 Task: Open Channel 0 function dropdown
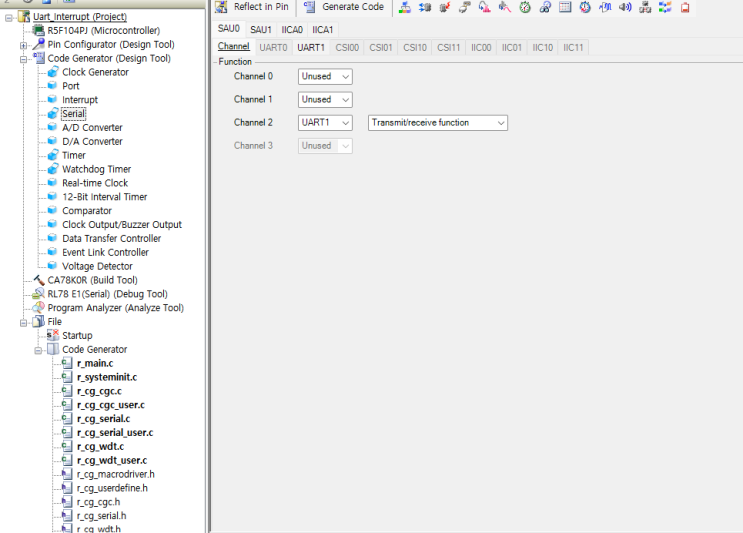(x=325, y=77)
